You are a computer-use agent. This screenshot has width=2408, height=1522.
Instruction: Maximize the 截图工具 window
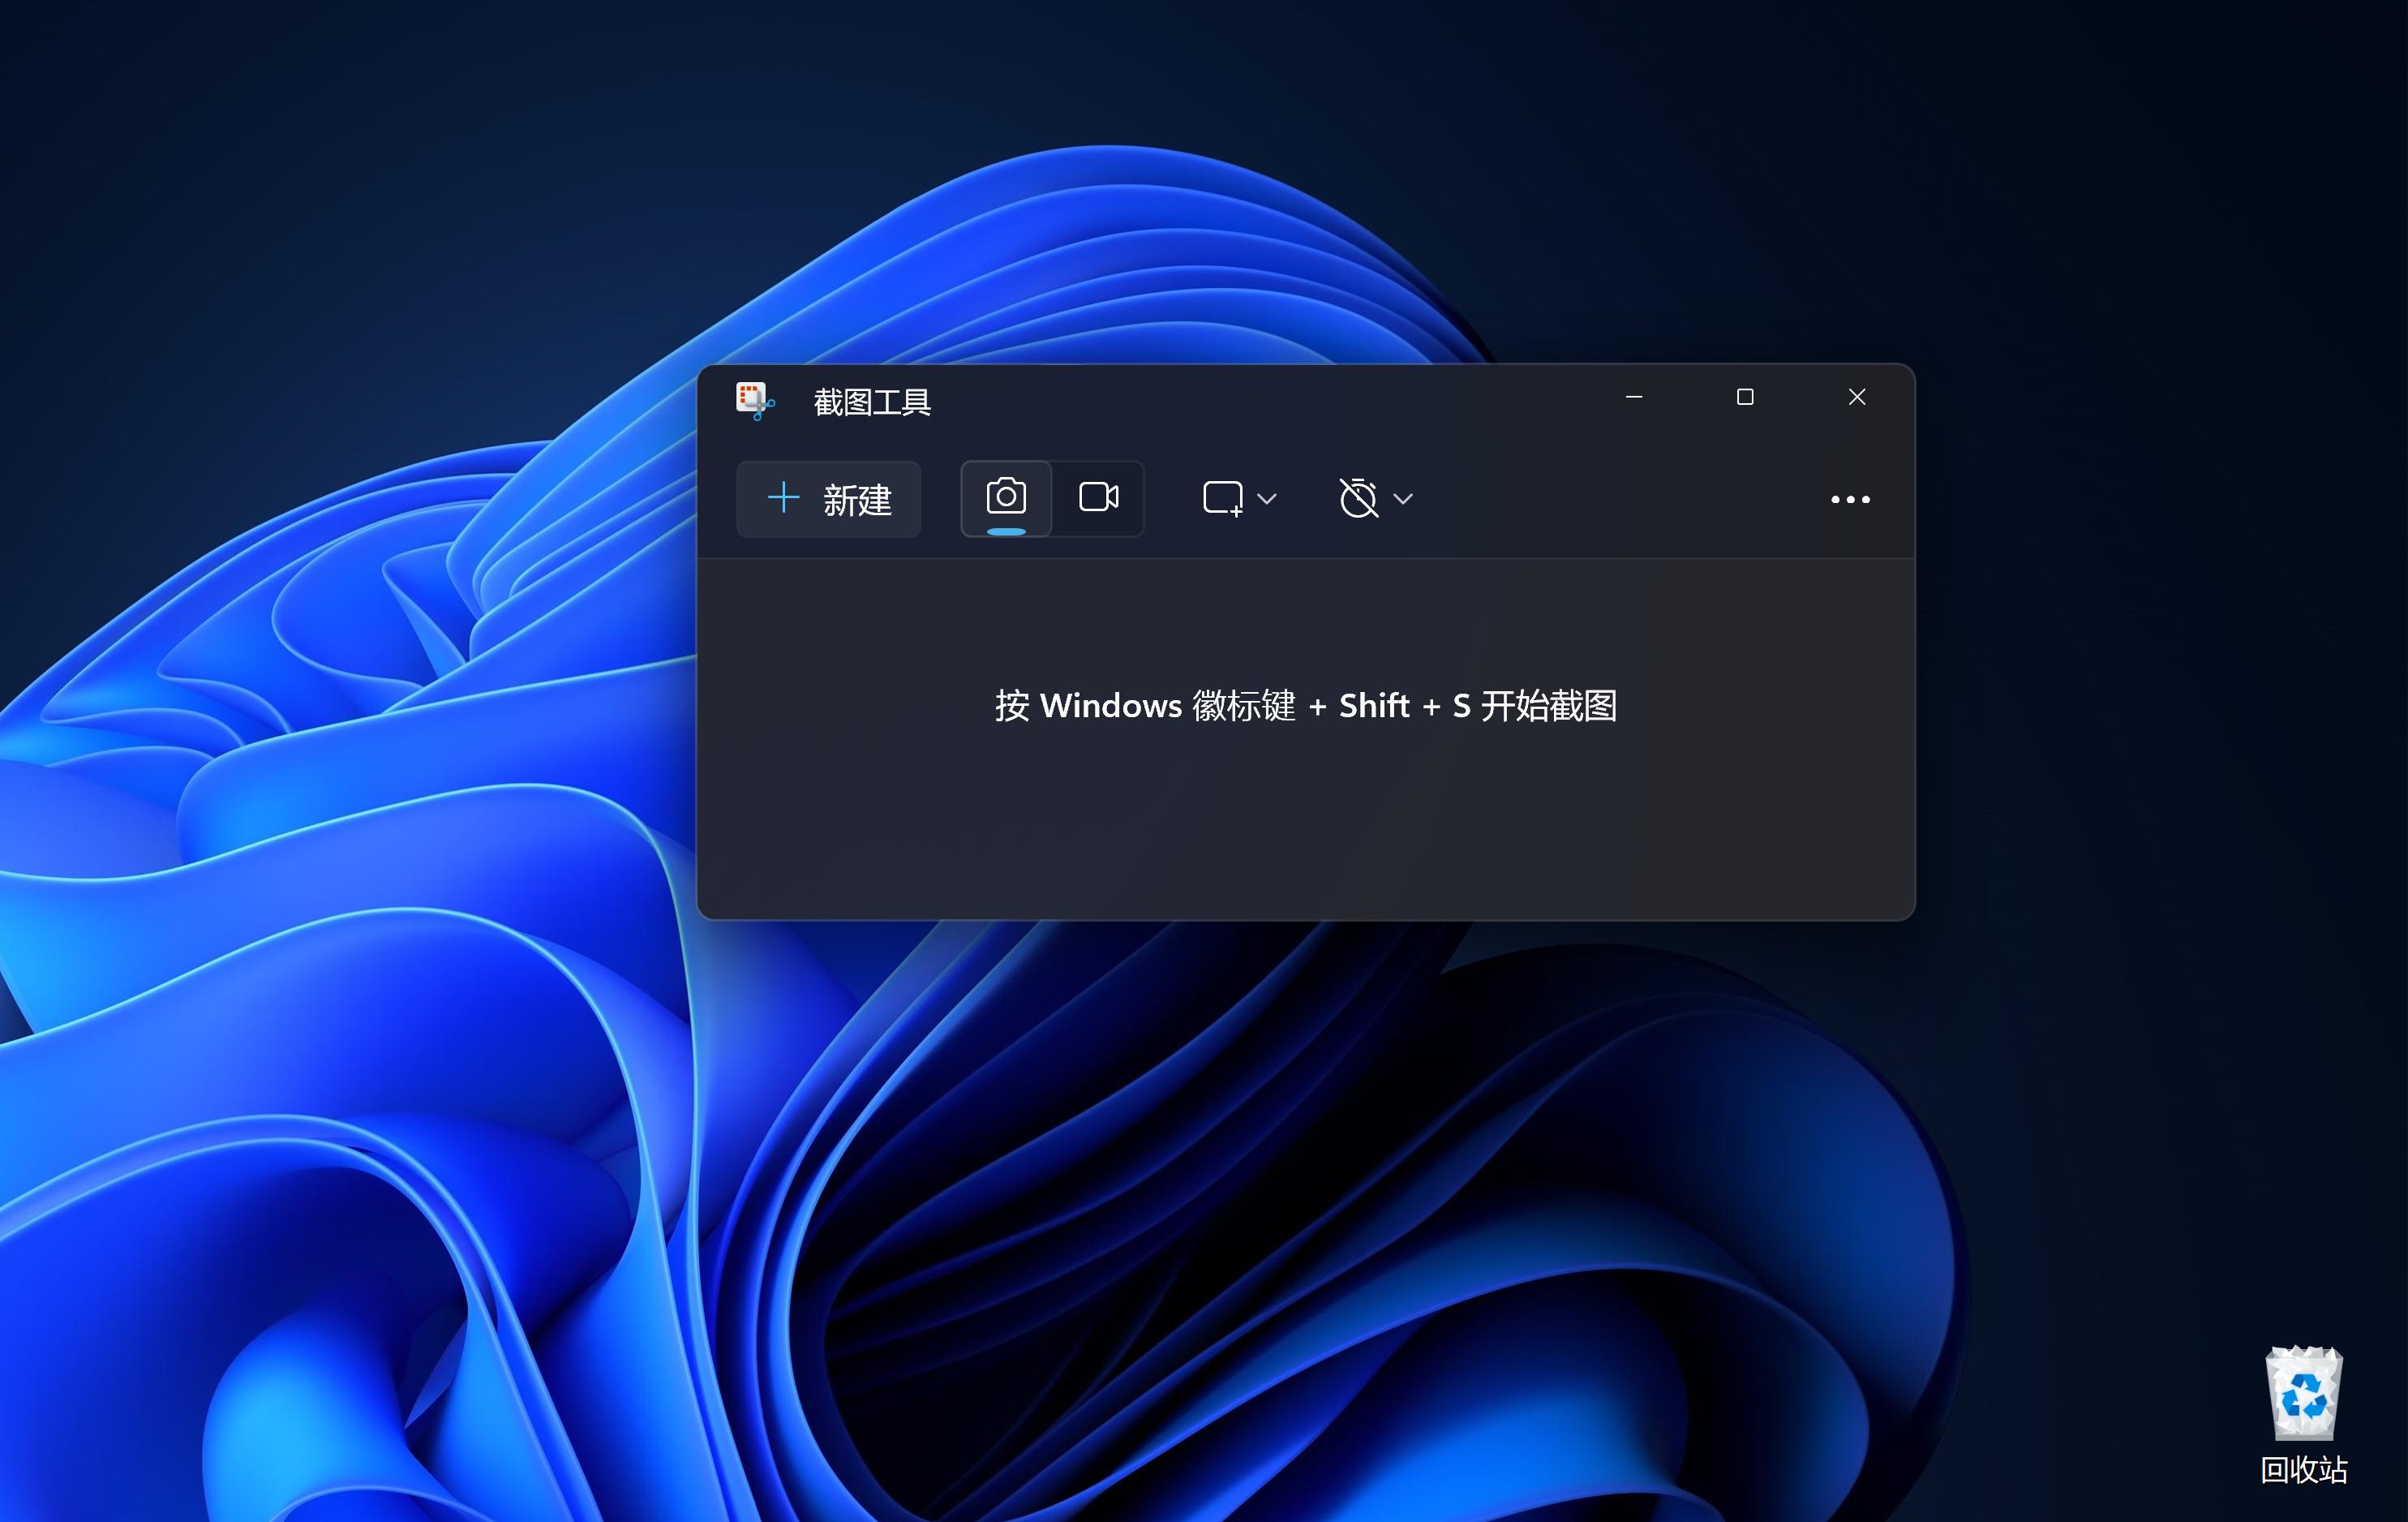(x=1745, y=397)
